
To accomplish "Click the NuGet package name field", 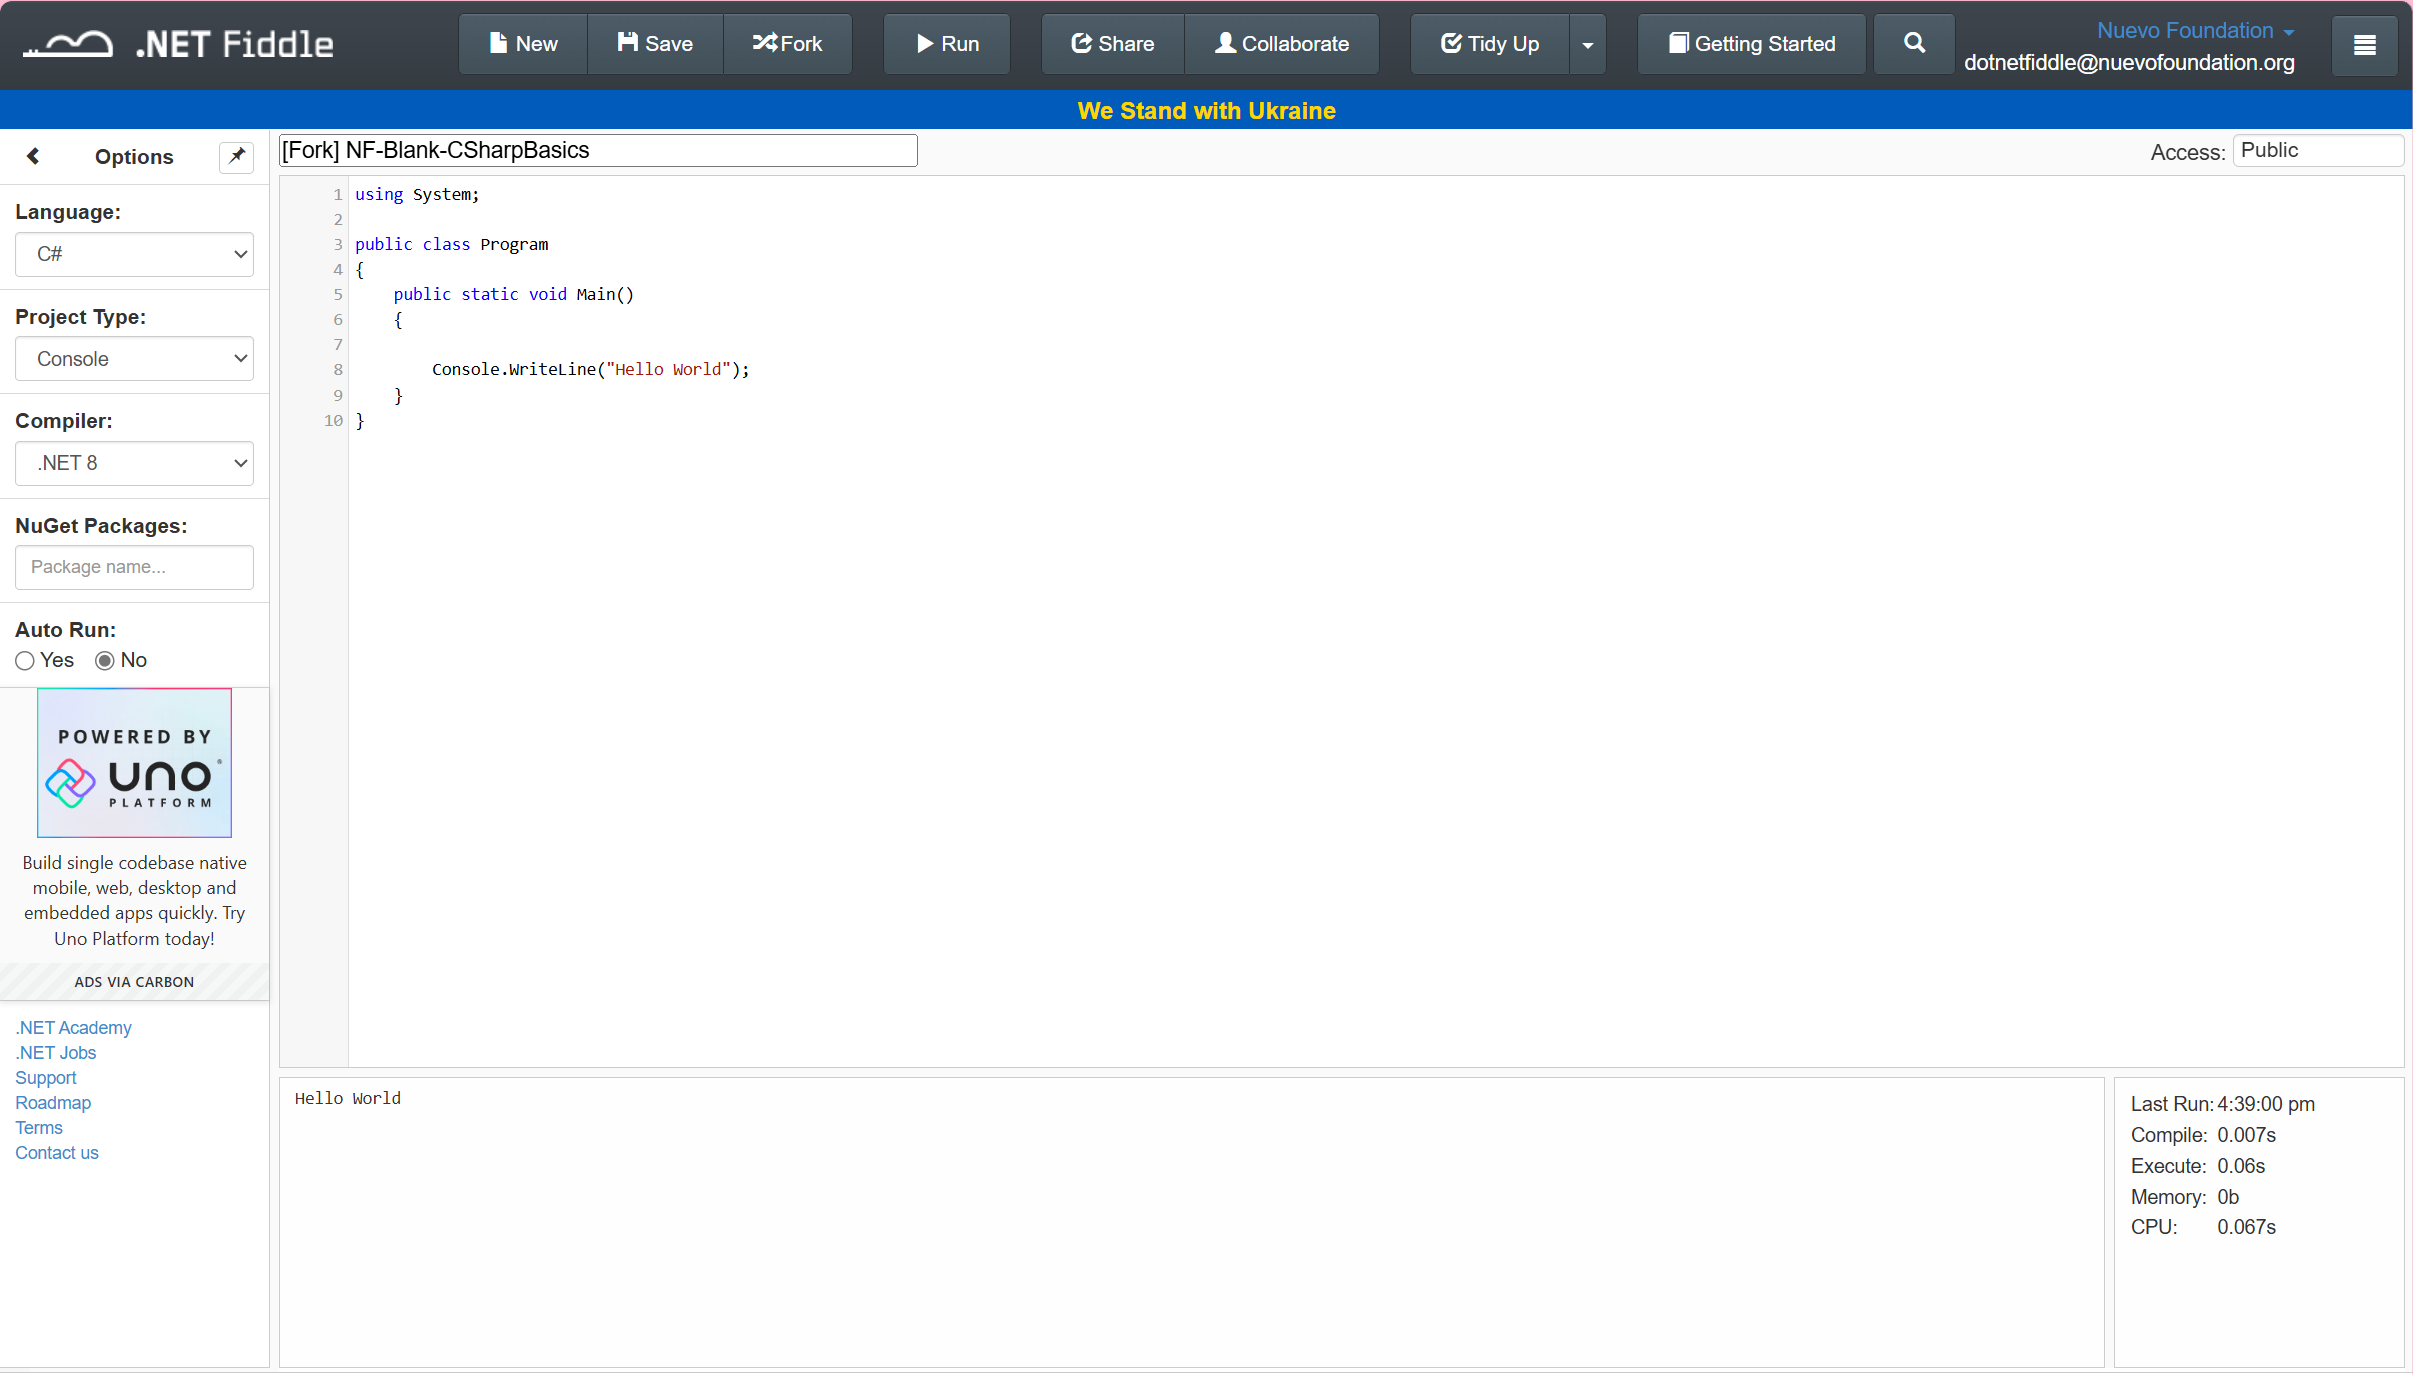I will point(134,567).
